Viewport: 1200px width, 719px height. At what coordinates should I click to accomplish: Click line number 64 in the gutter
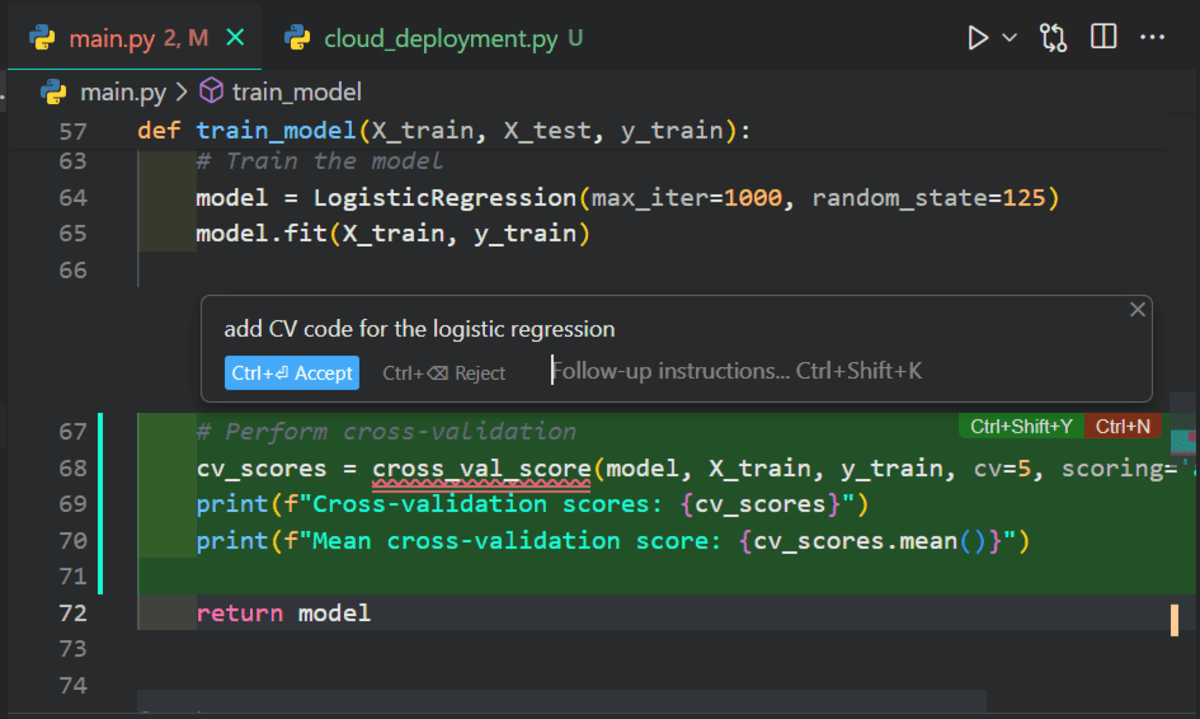[x=73, y=197]
